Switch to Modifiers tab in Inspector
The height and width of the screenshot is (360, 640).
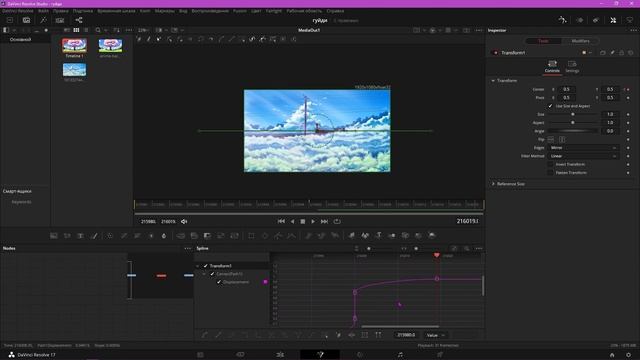pyautogui.click(x=580, y=41)
